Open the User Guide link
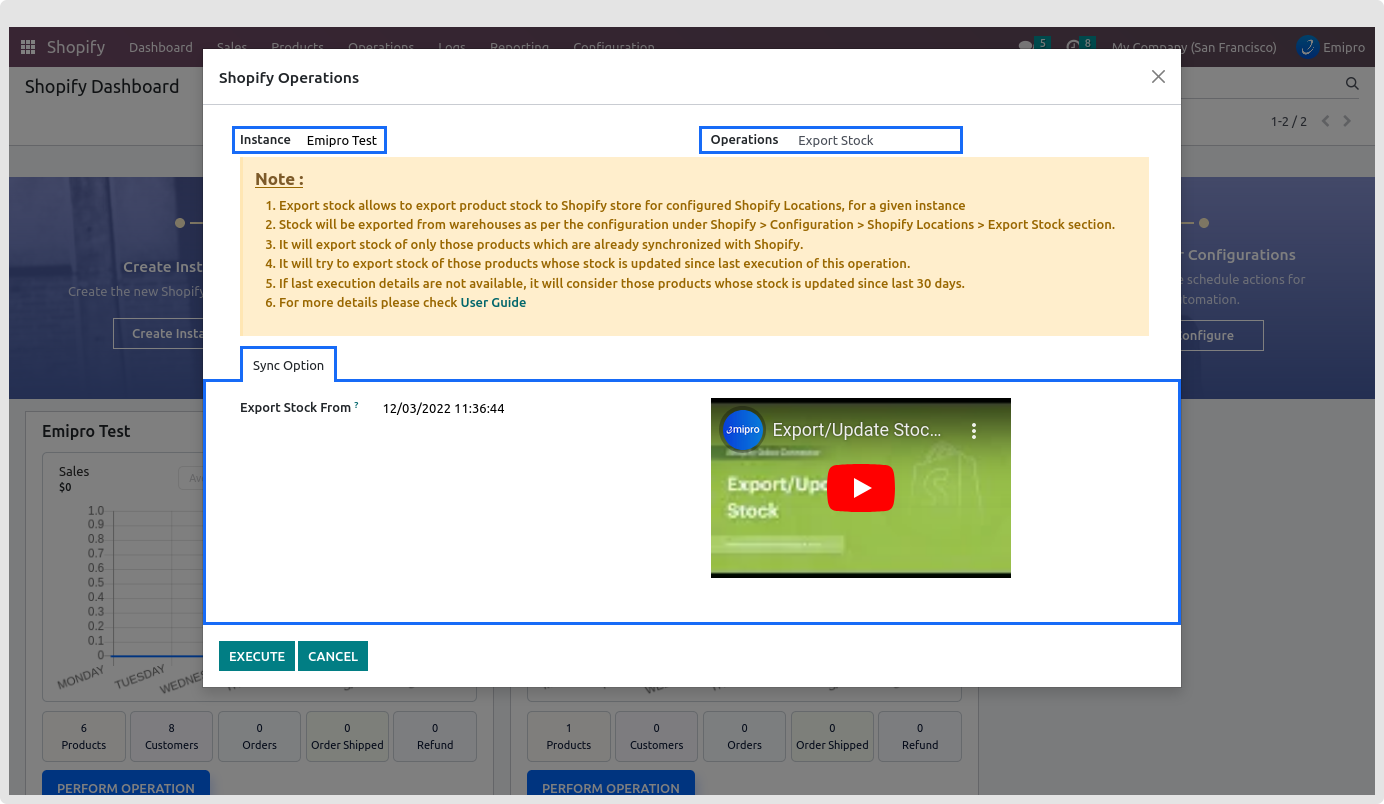This screenshot has height=804, width=1384. [x=493, y=302]
